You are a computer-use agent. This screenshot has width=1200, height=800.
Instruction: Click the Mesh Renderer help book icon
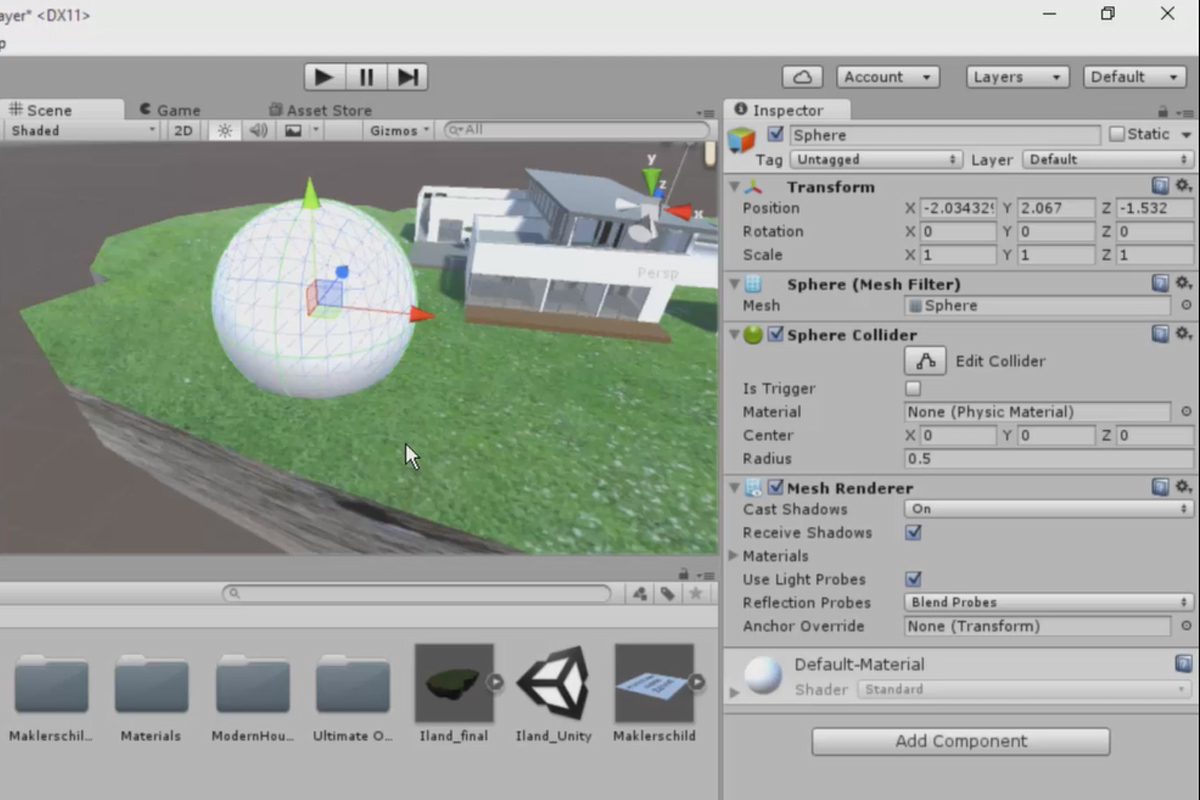coord(1159,487)
